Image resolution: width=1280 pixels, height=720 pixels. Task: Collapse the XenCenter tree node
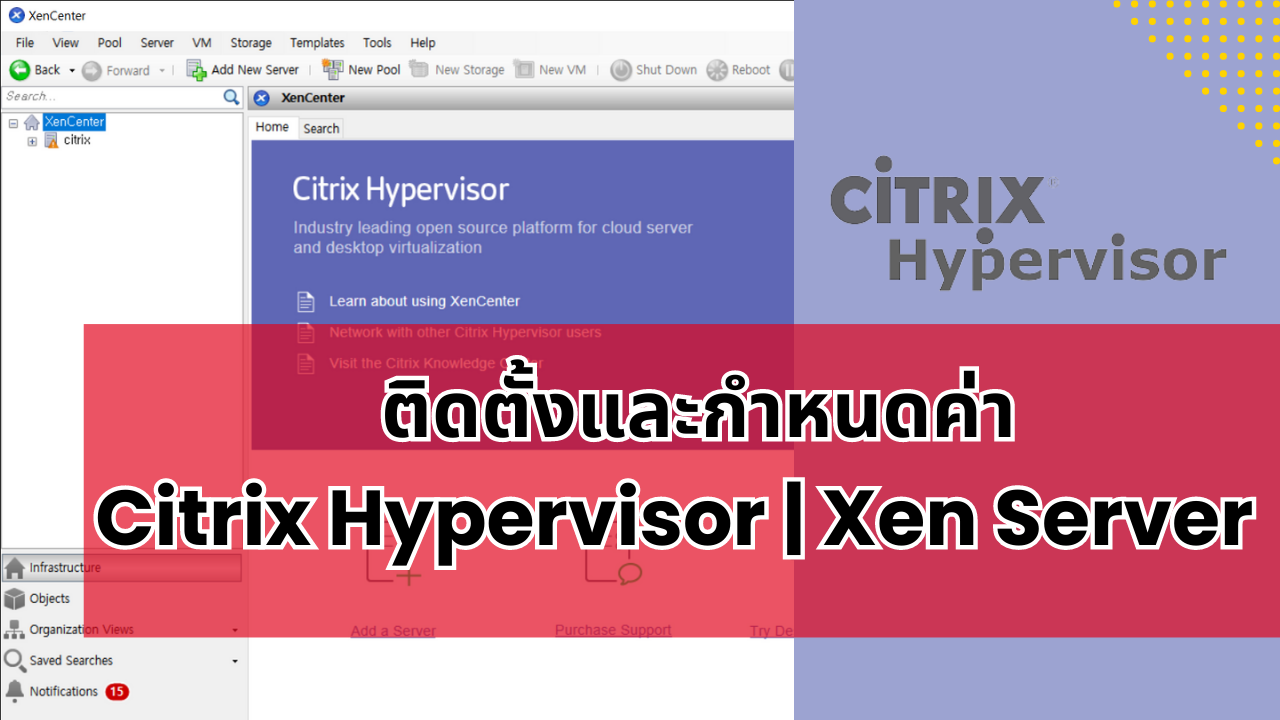(13, 122)
